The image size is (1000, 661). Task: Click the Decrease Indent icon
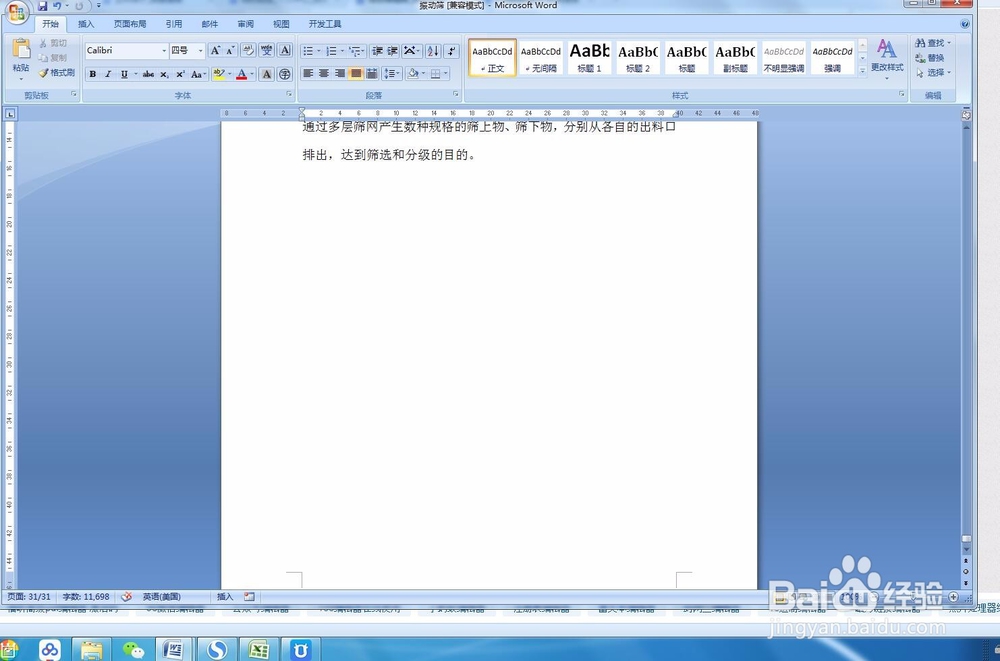click(378, 51)
